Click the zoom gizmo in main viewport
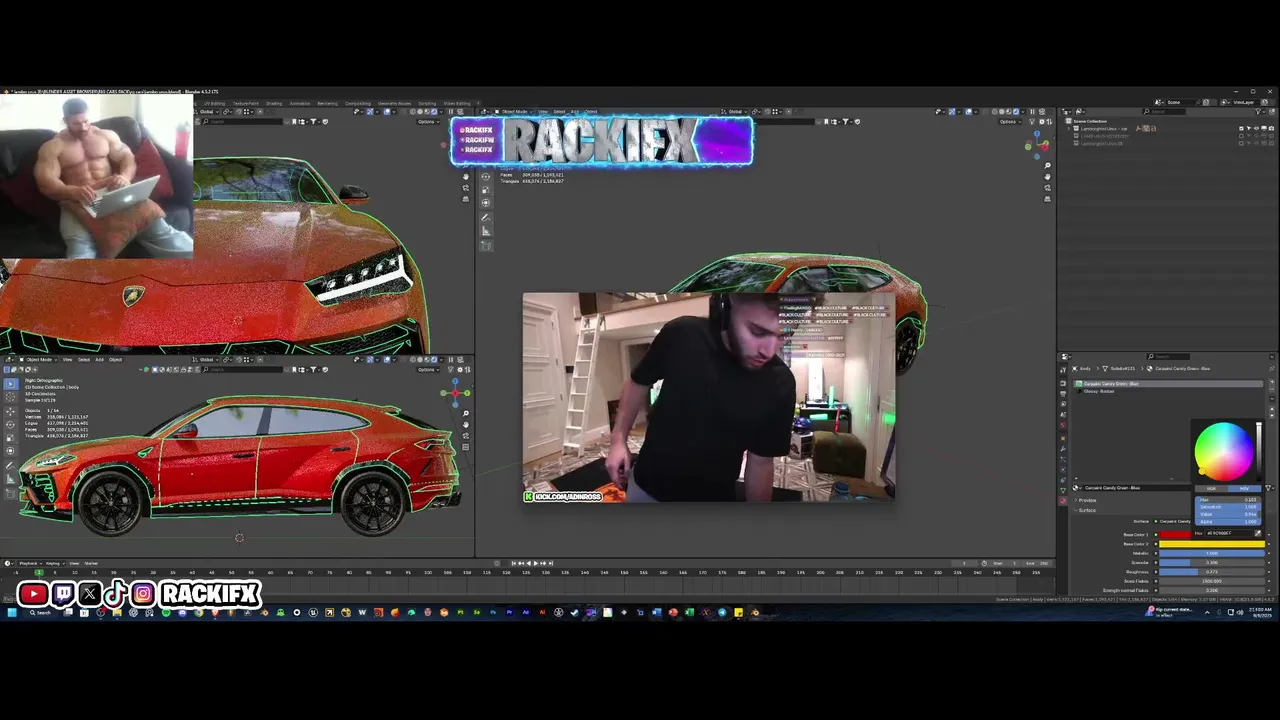1280x720 pixels. (1047, 165)
